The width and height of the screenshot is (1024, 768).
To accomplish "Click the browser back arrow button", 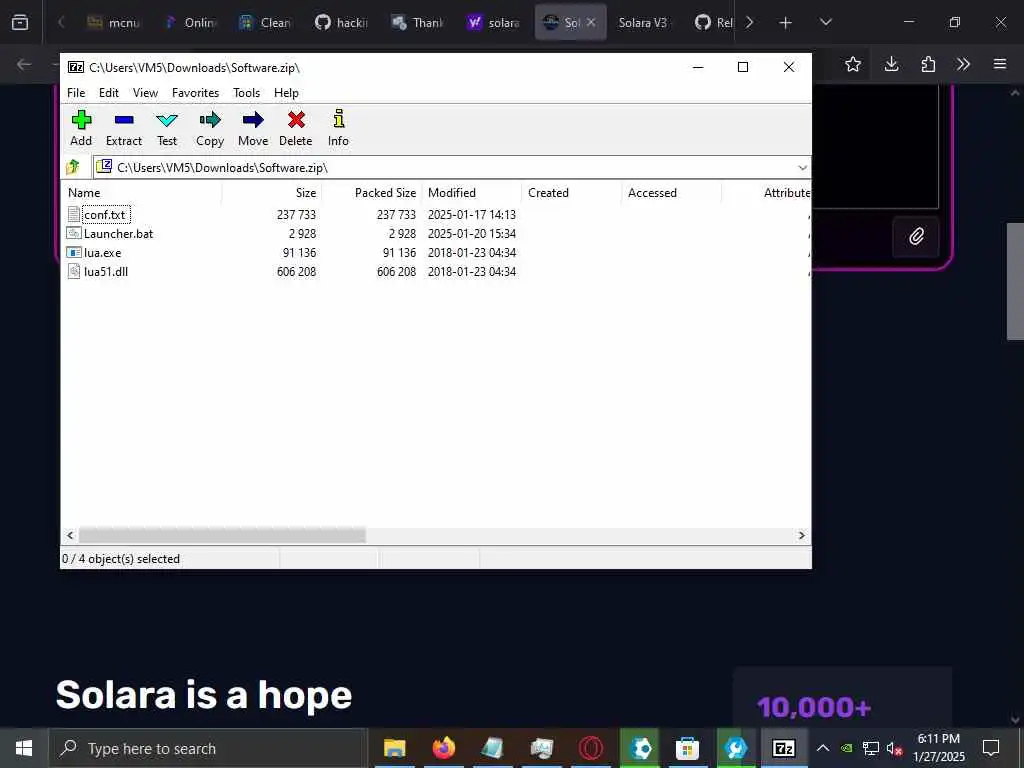I will pyautogui.click(x=24, y=64).
